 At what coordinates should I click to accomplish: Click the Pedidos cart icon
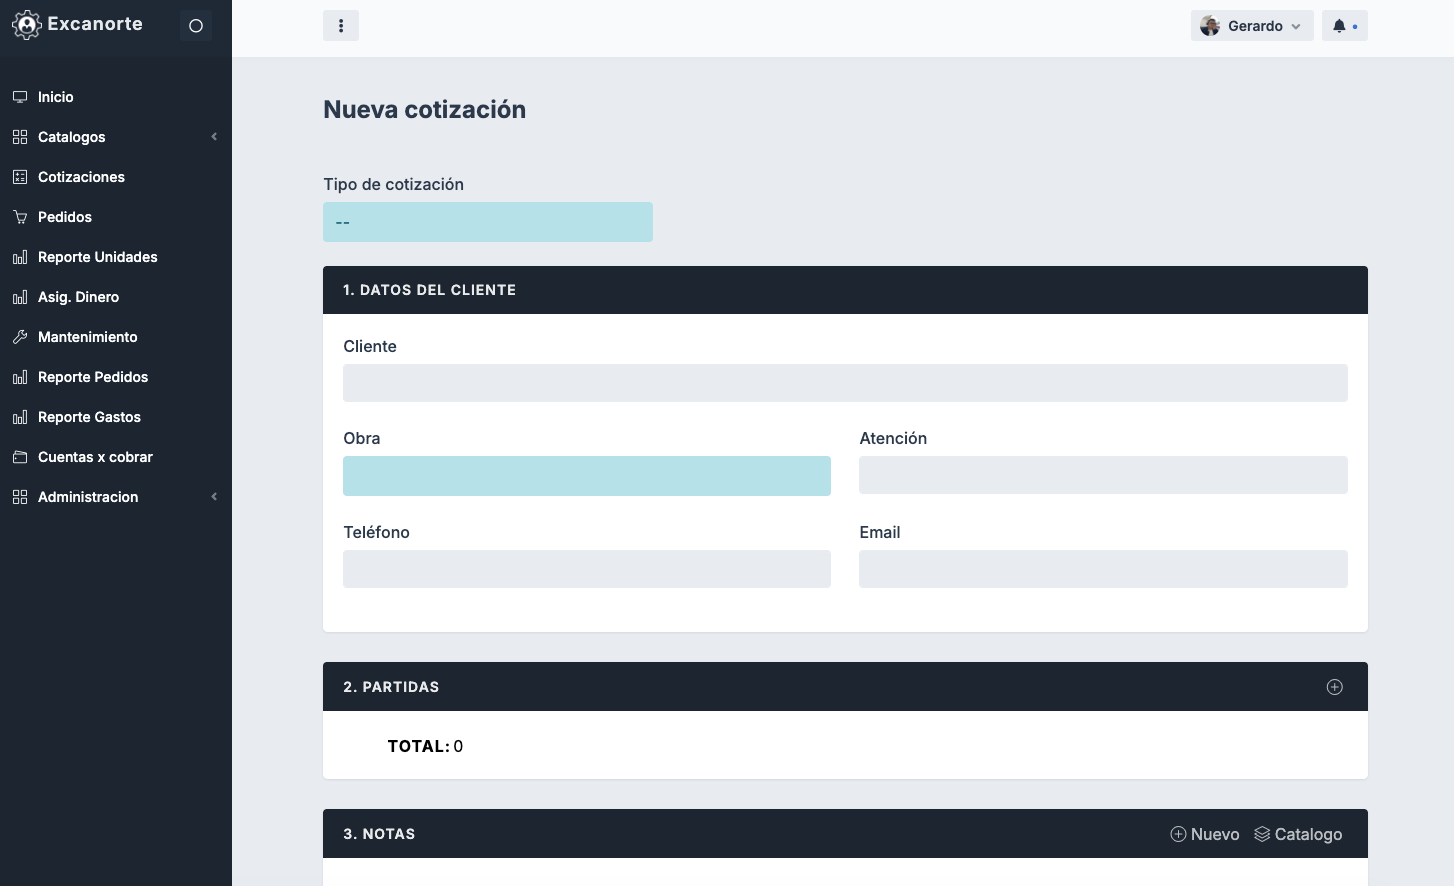[x=20, y=217]
